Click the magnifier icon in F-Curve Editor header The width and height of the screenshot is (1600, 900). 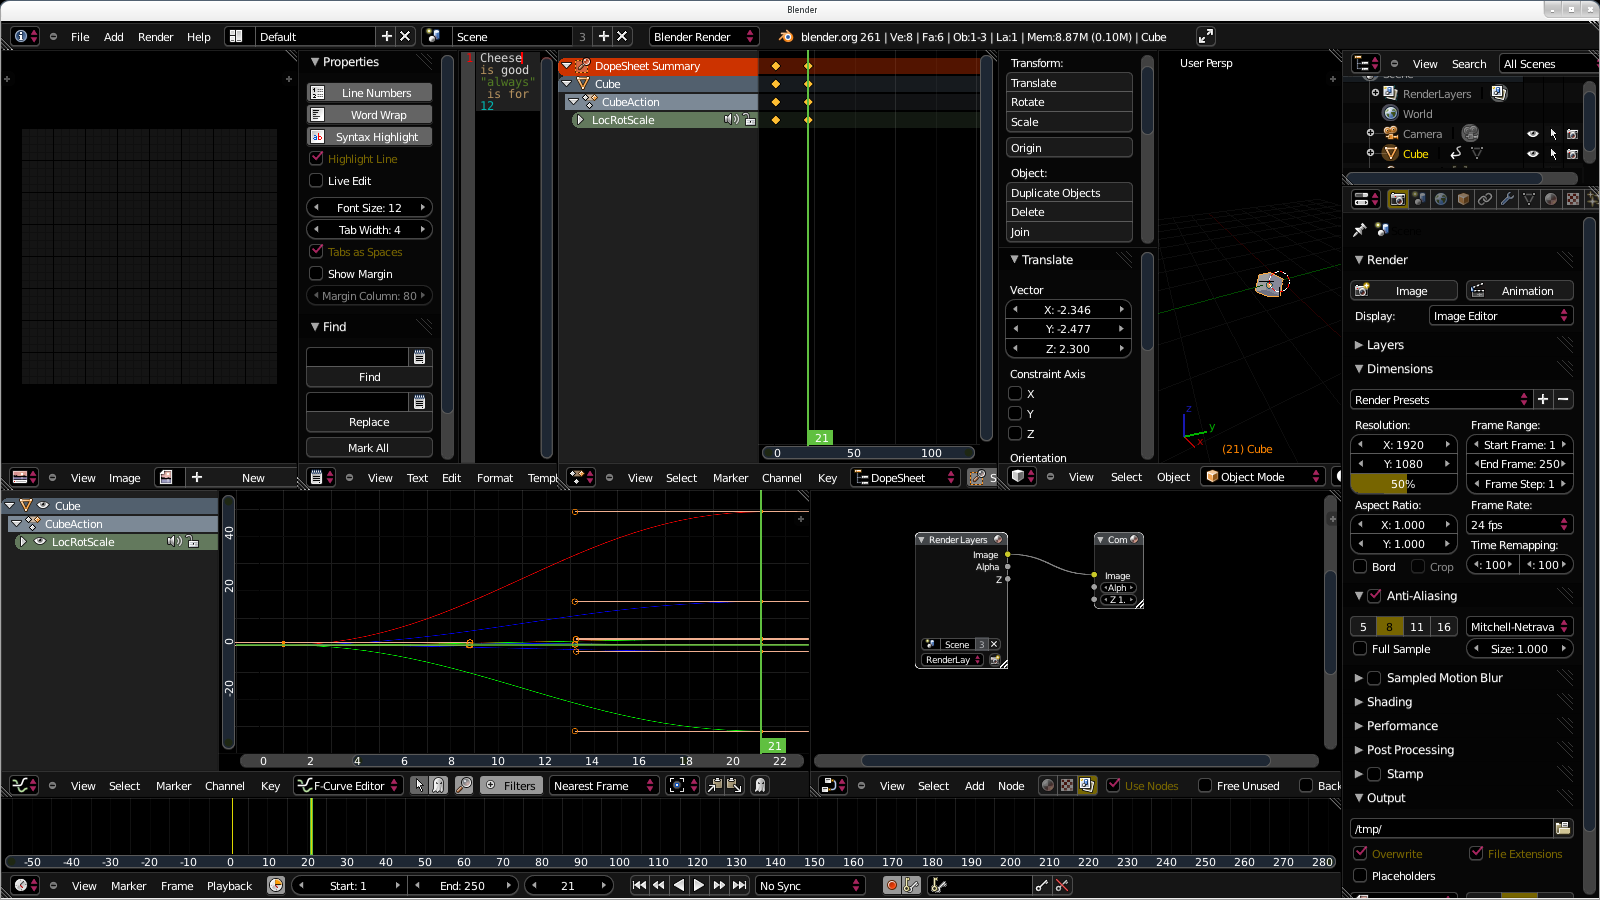pos(464,786)
